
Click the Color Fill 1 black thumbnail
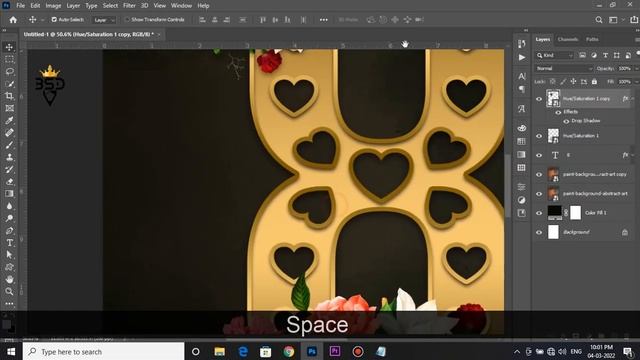point(554,212)
